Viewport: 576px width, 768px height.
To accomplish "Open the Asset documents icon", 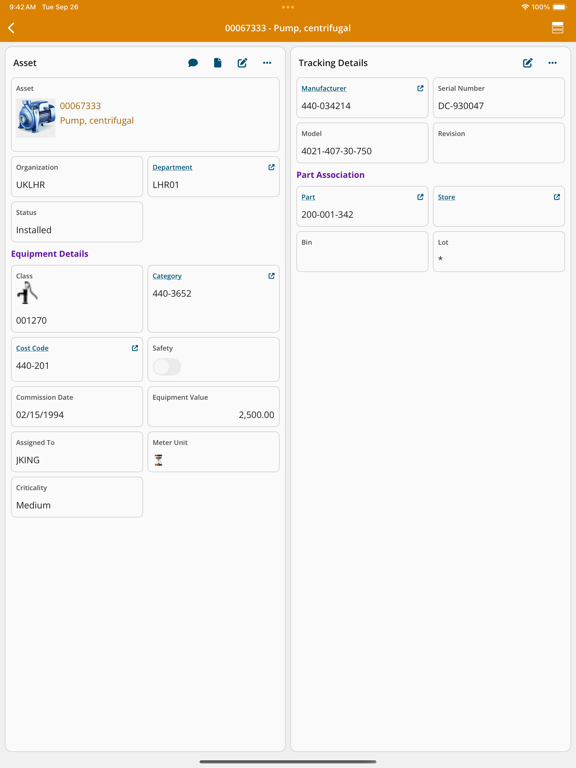I will 217,63.
